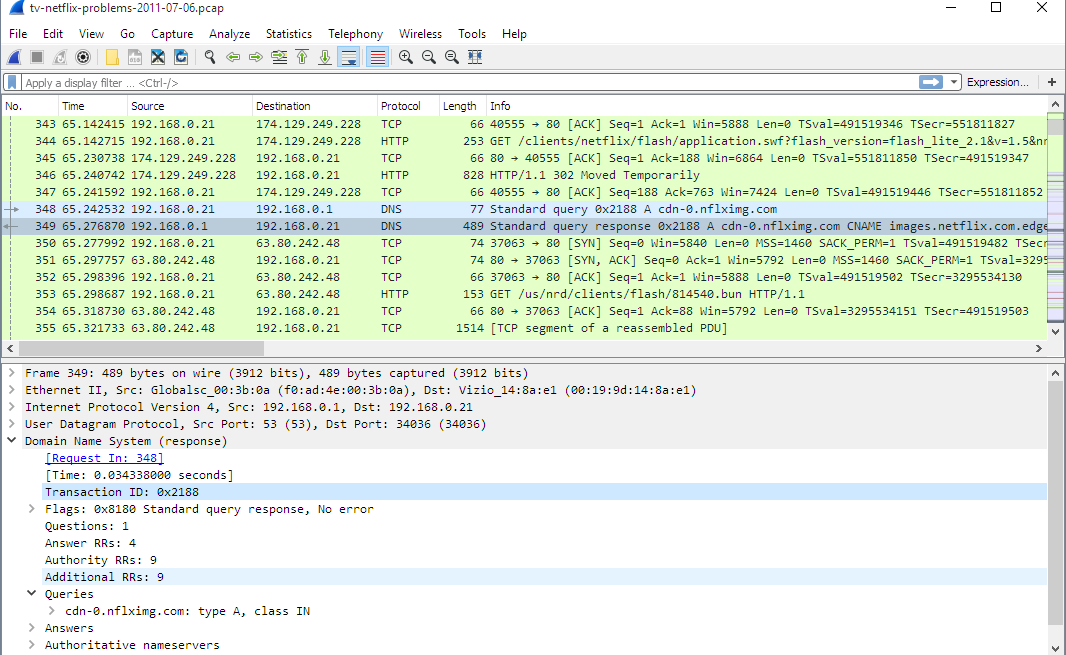Image resolution: width=1066 pixels, height=655 pixels.
Task: Open a capture file using folder icon
Action: coord(112,57)
